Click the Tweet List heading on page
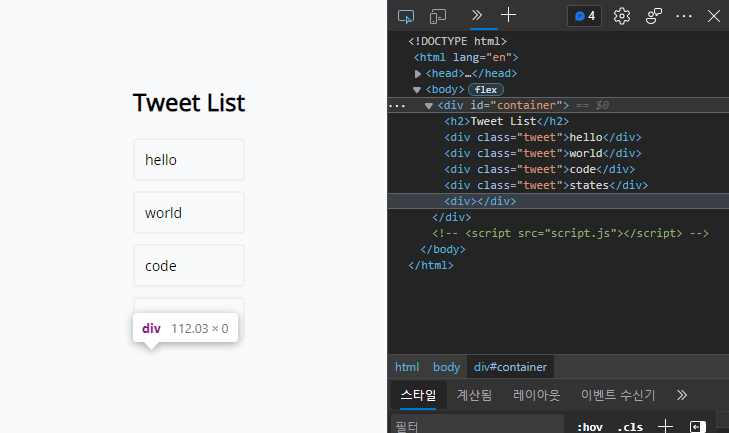 (189, 103)
